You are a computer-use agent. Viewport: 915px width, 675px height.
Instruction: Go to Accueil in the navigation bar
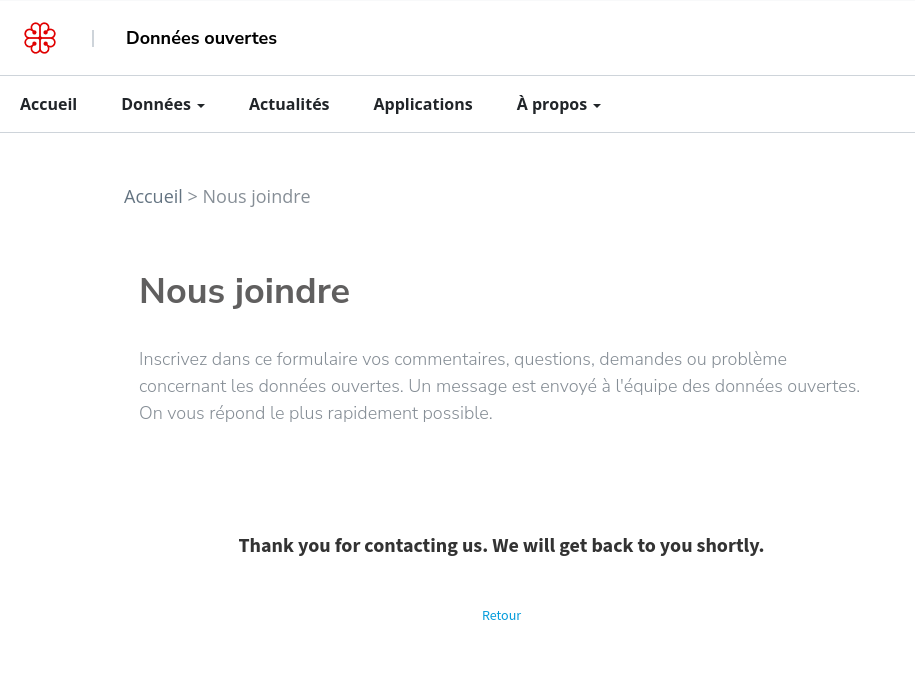pyautogui.click(x=48, y=104)
